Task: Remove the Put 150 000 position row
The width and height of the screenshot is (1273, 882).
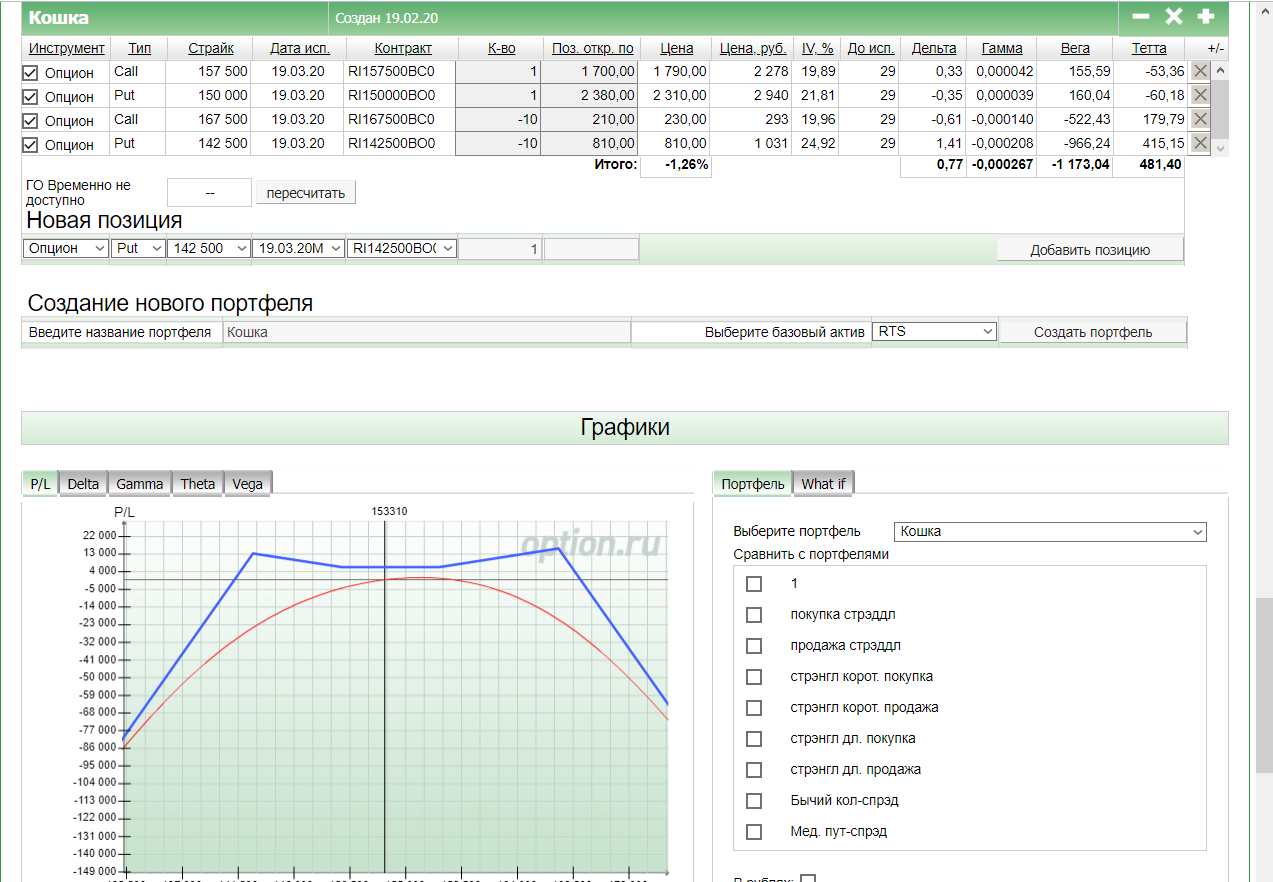Action: click(x=1201, y=95)
